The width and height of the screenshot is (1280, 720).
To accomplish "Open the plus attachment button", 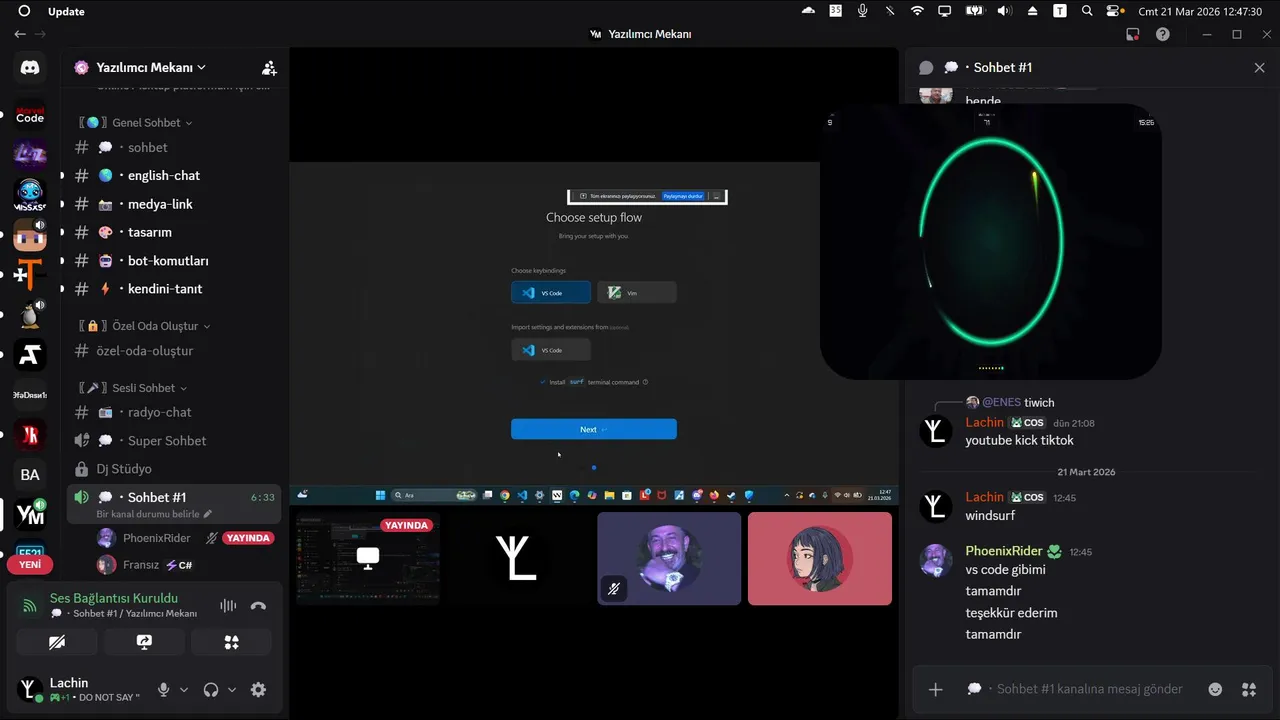I will click(x=935, y=689).
